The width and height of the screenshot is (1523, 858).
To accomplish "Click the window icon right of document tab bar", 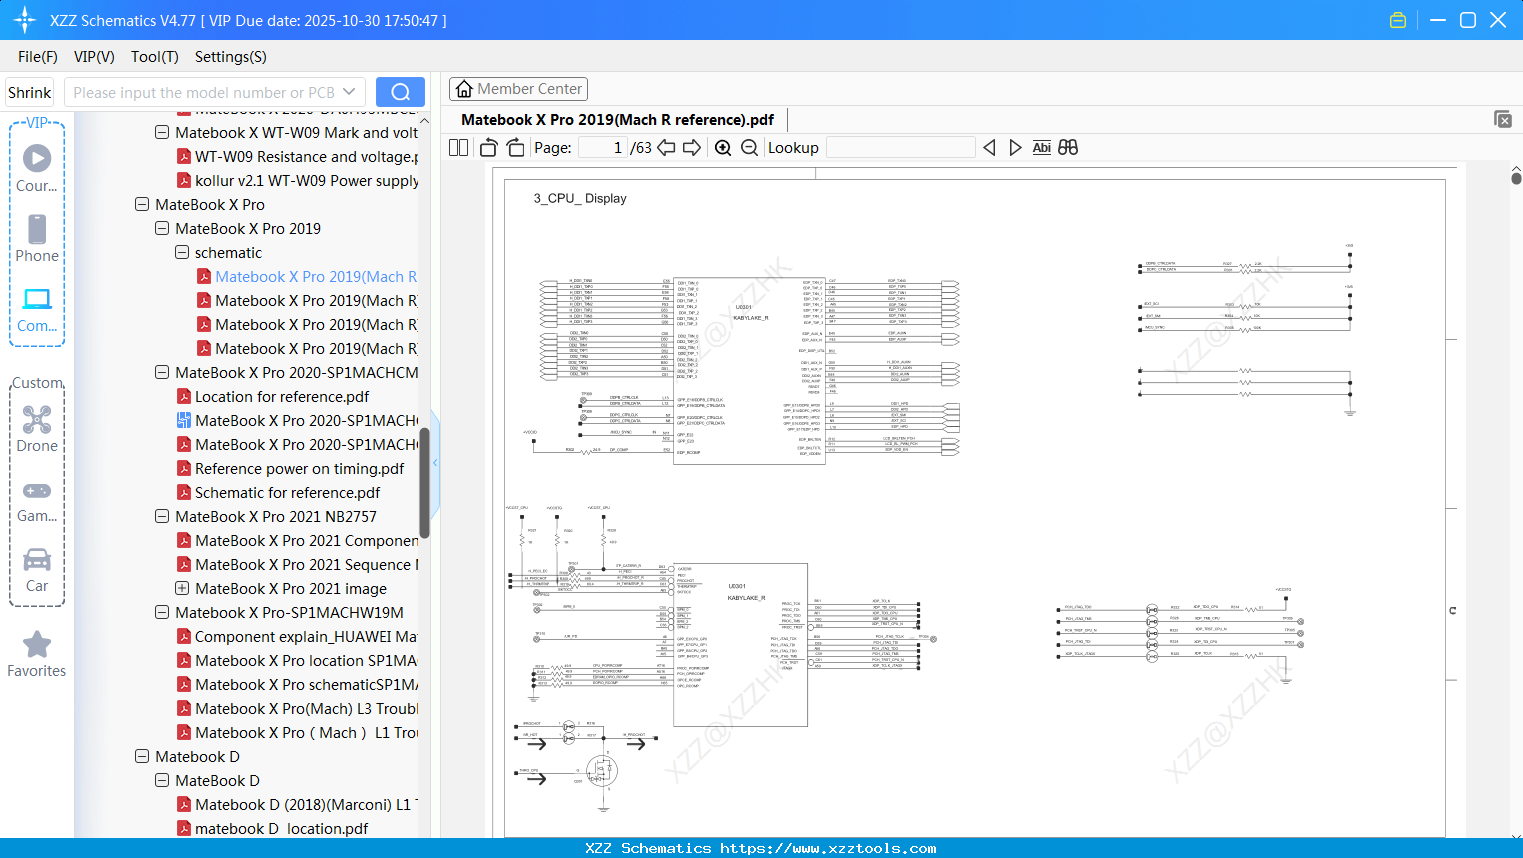I will (x=1503, y=119).
